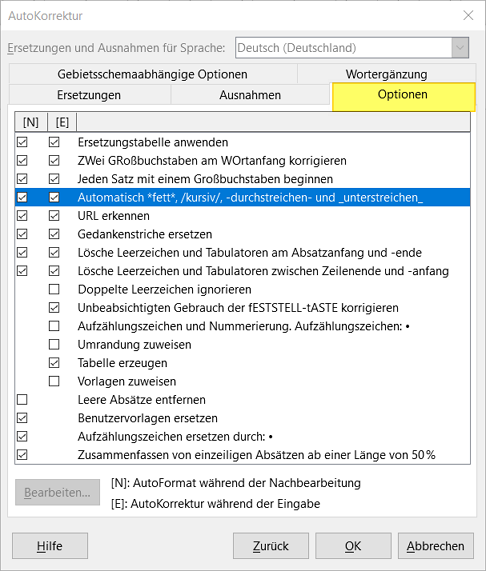Toggle [E] for Automatisch *fett*, /kursiv/
Viewport: 486px width, 571px height.
point(54,197)
